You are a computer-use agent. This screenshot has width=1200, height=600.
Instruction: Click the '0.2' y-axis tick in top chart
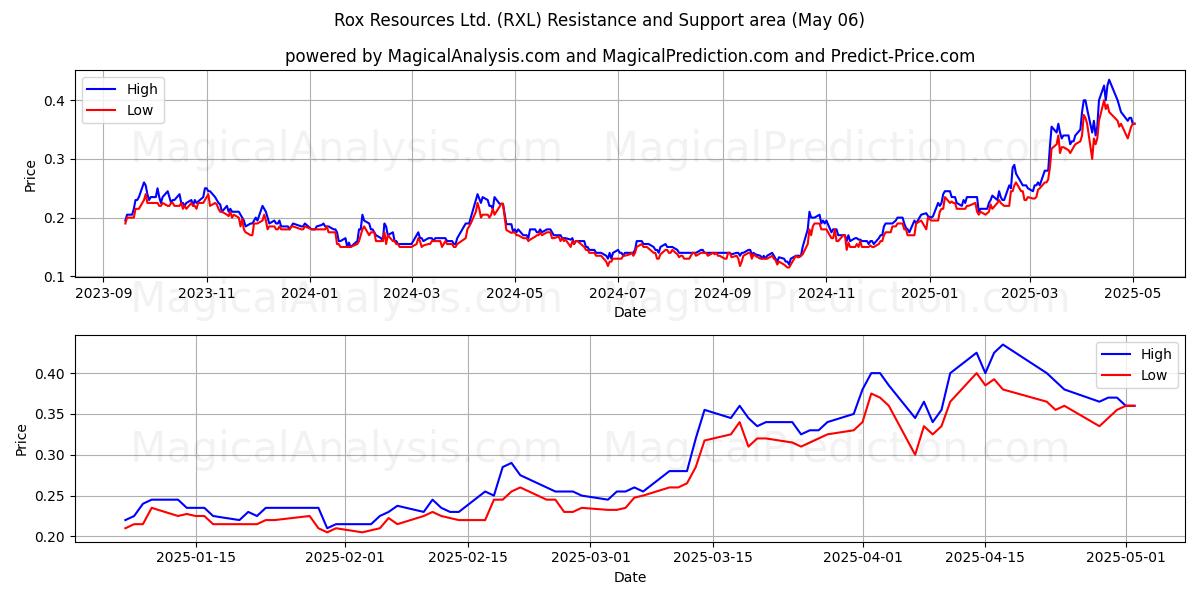57,218
